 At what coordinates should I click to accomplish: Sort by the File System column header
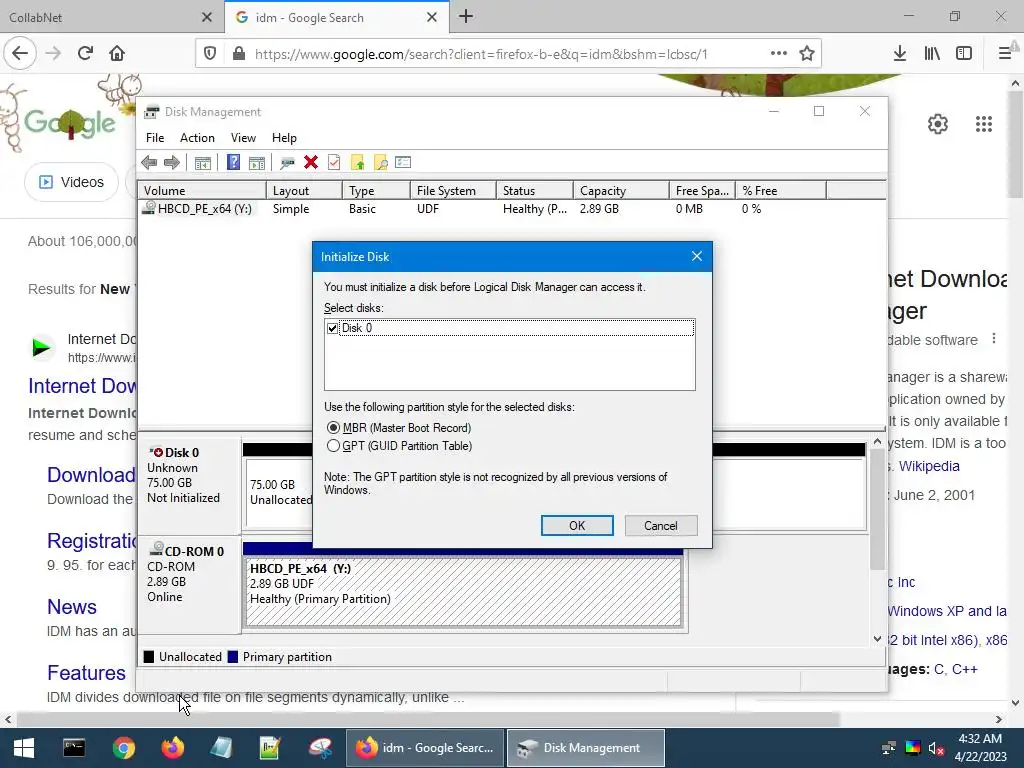coord(453,191)
